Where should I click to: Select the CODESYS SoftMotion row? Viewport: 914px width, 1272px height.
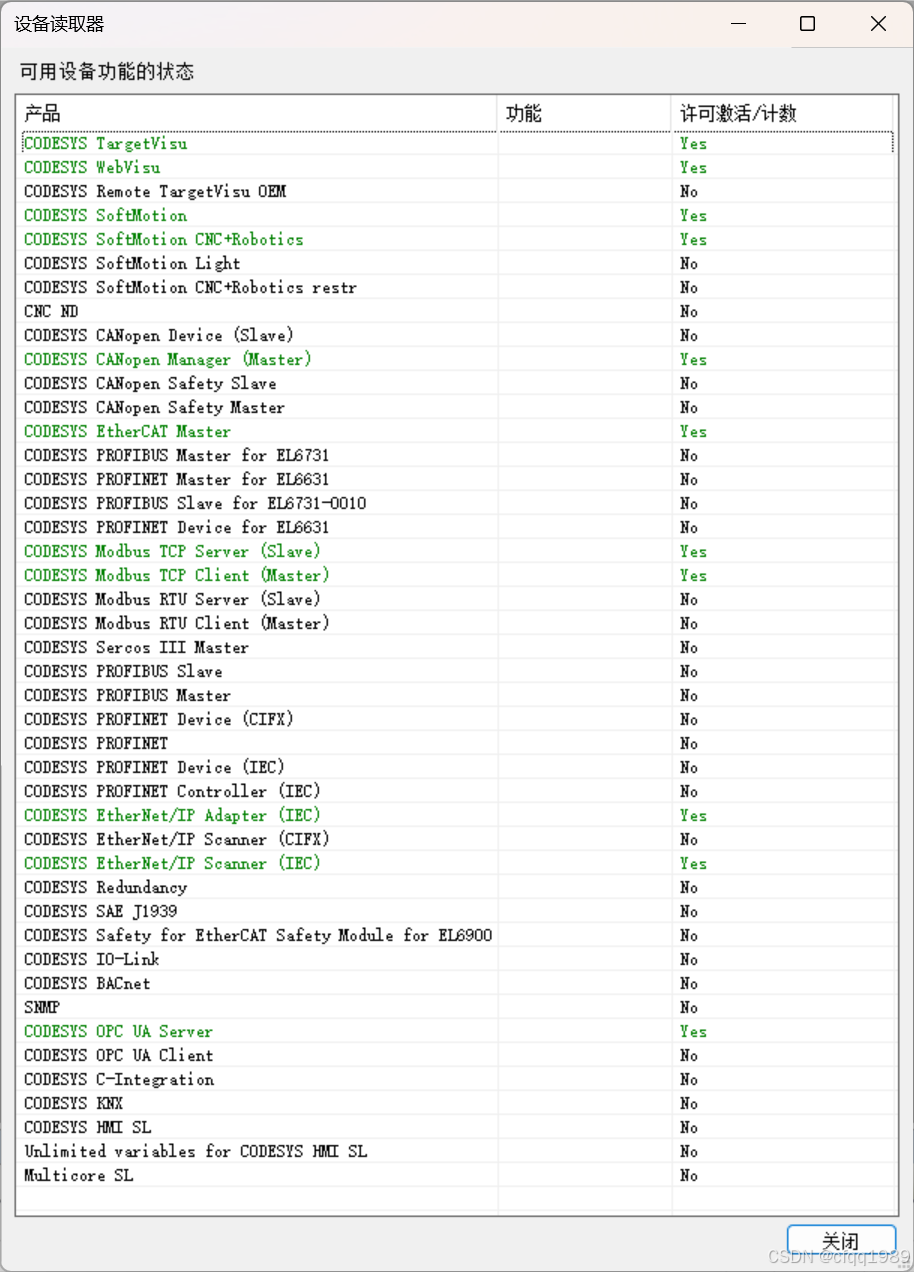(457, 215)
